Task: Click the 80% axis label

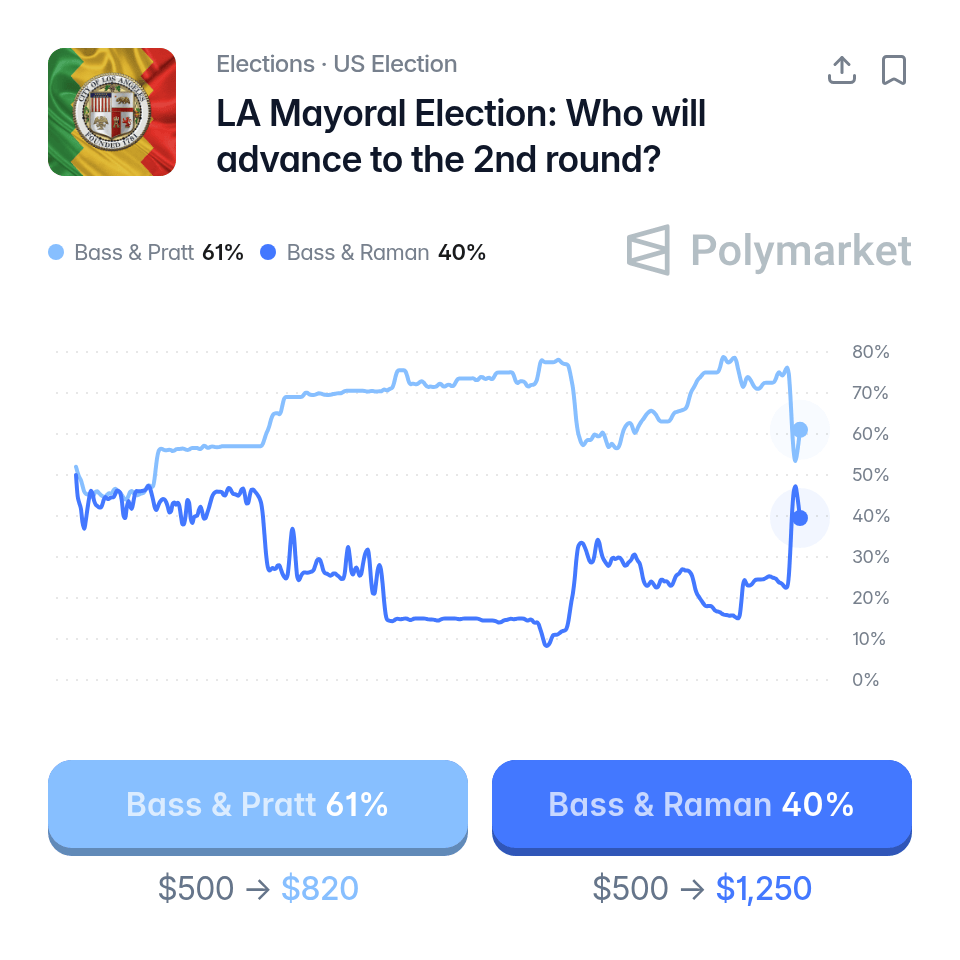Action: pos(870,351)
